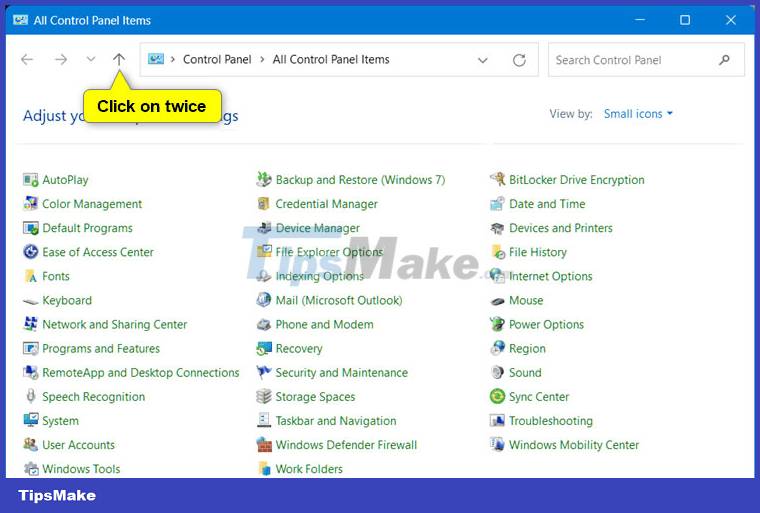Viewport: 760px width, 513px height.
Task: Click the AutoPlay icon
Action: 31,180
